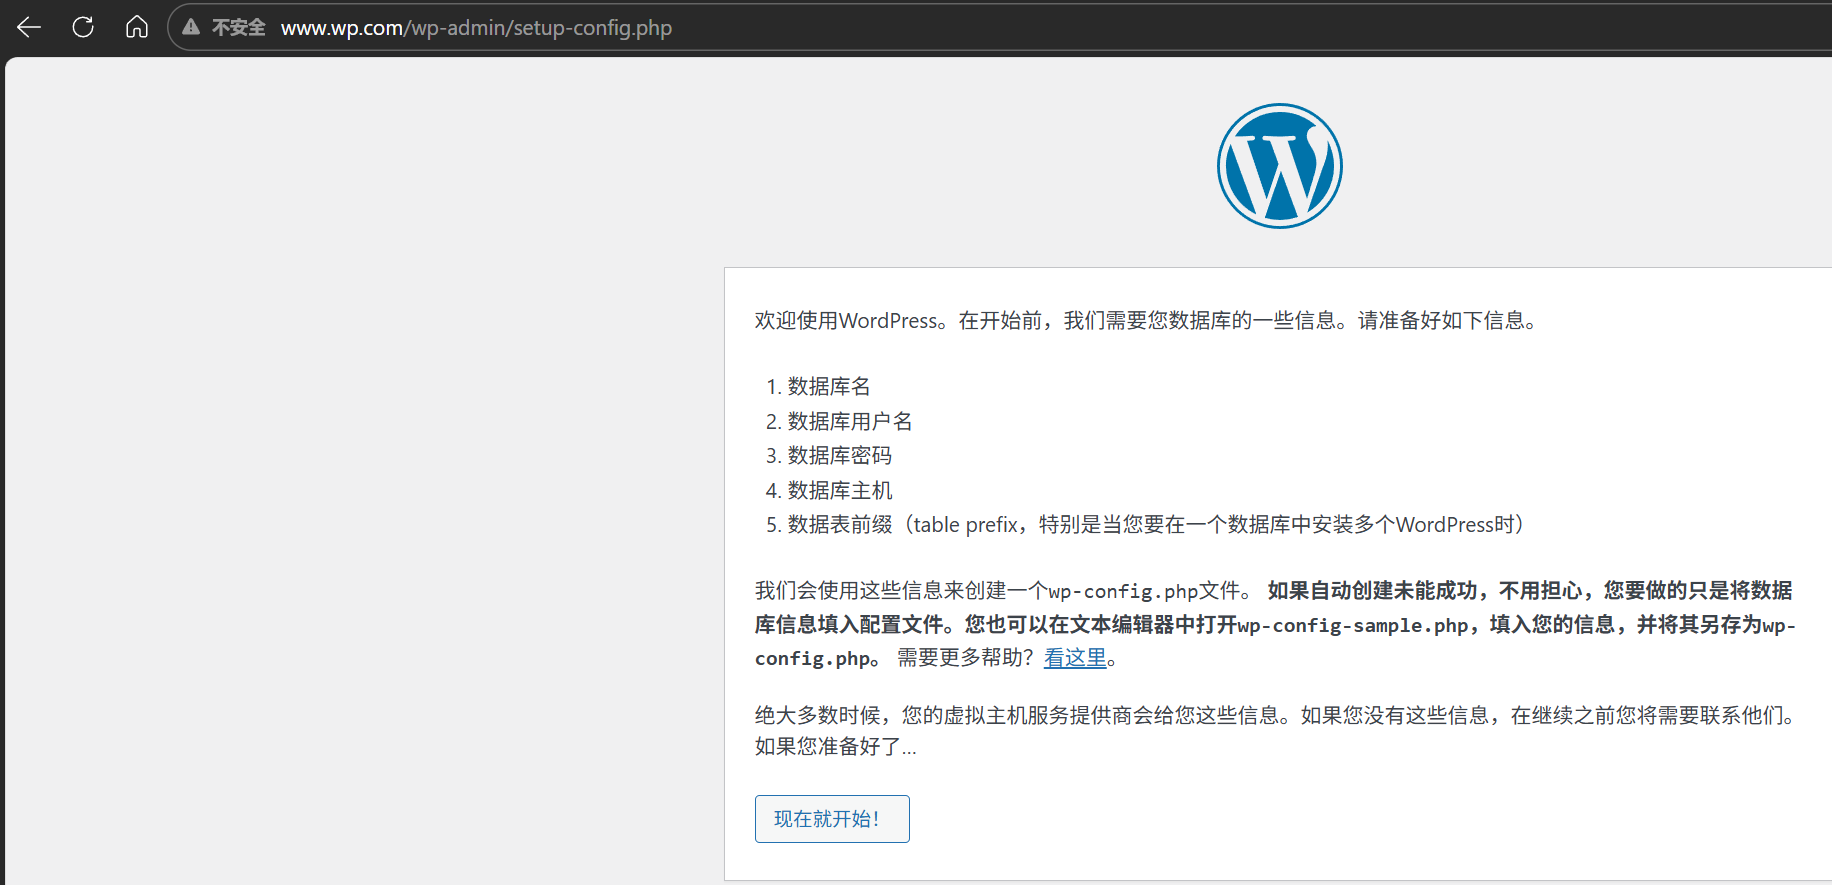Click list item 数据表前缀 (table prefix)
The height and width of the screenshot is (885, 1832).
(1156, 524)
